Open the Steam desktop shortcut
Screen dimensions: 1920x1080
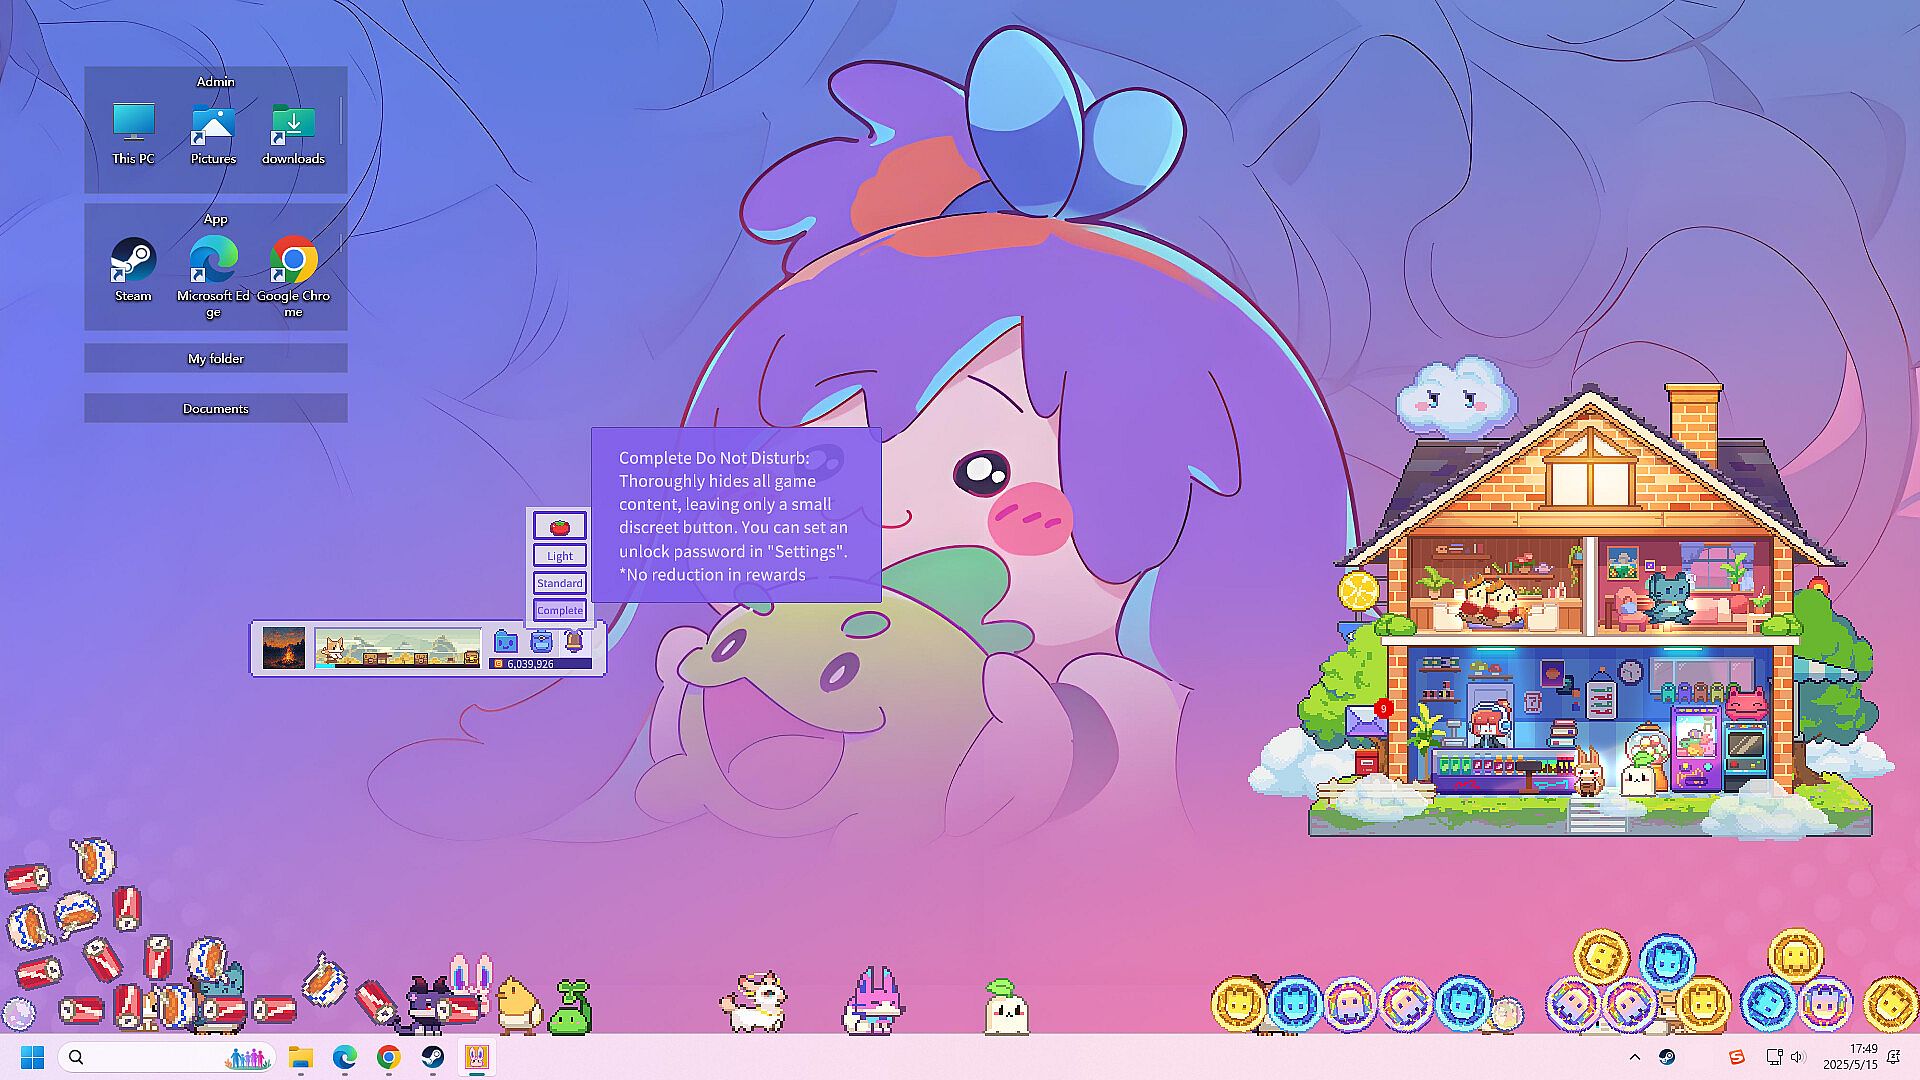pyautogui.click(x=133, y=269)
